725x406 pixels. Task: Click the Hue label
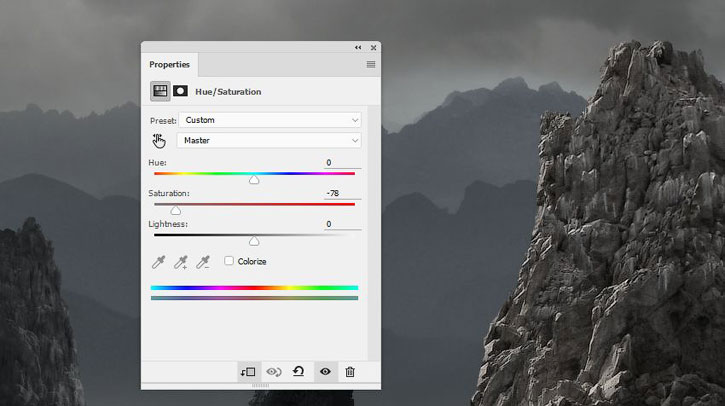pos(157,163)
